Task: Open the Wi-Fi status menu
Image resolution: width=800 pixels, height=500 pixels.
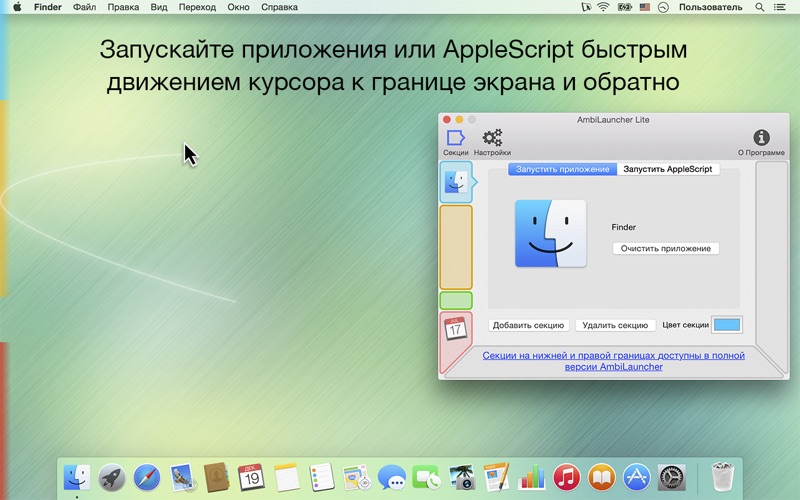Action: pyautogui.click(x=604, y=7)
